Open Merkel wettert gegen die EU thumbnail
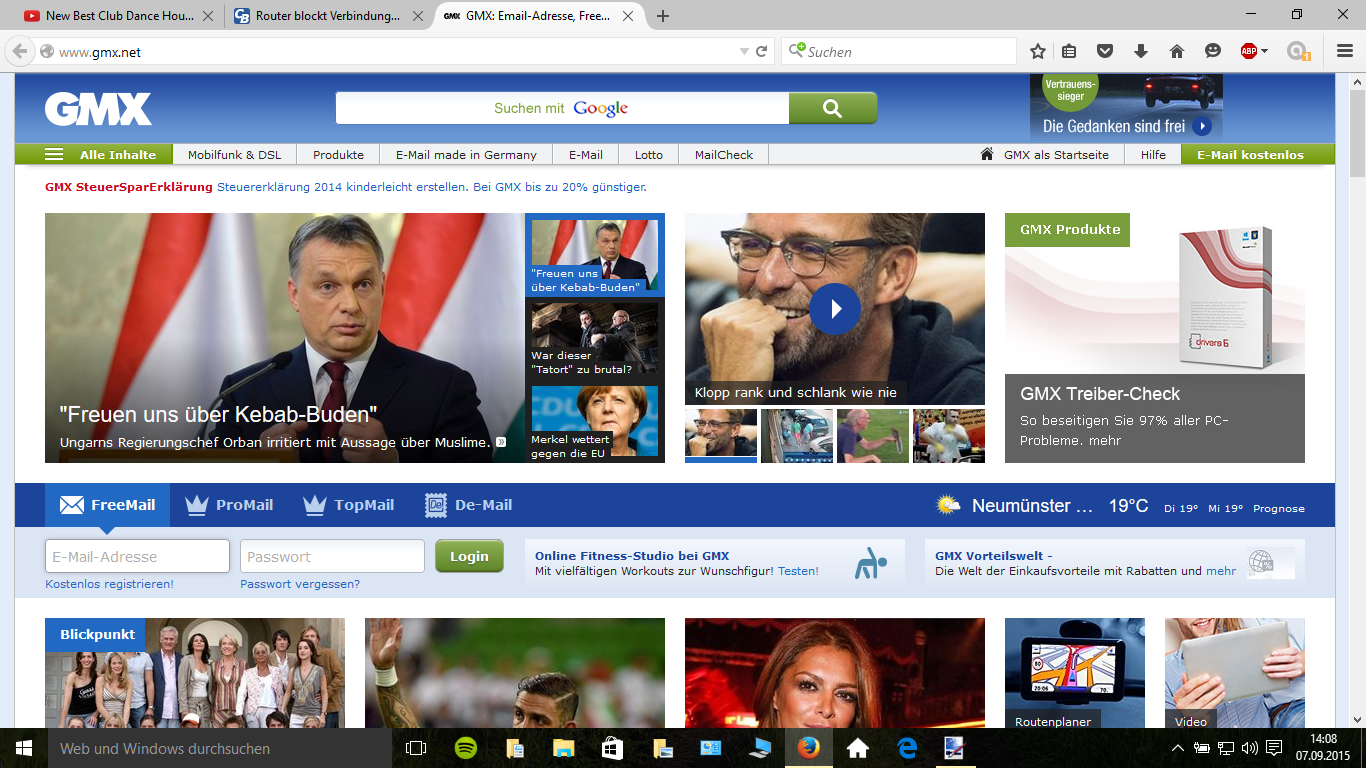 (x=595, y=423)
